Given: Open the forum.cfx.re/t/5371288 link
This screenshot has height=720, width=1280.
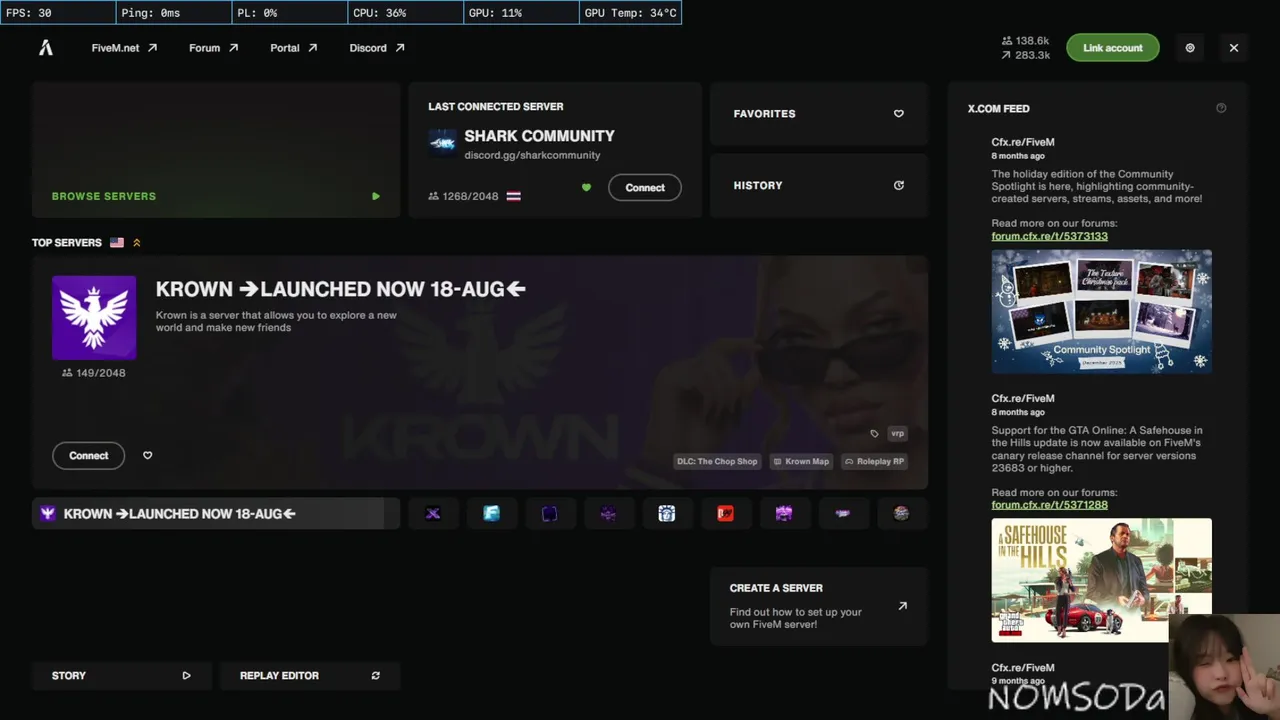Looking at the screenshot, I should [x=1049, y=505].
